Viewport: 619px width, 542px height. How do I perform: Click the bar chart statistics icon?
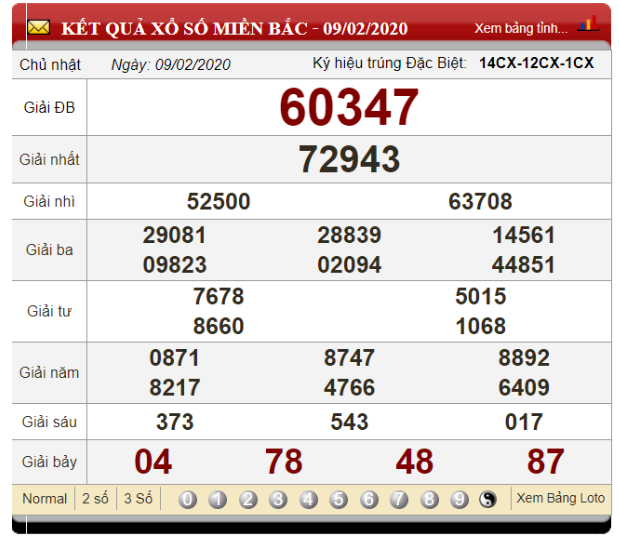[x=589, y=24]
